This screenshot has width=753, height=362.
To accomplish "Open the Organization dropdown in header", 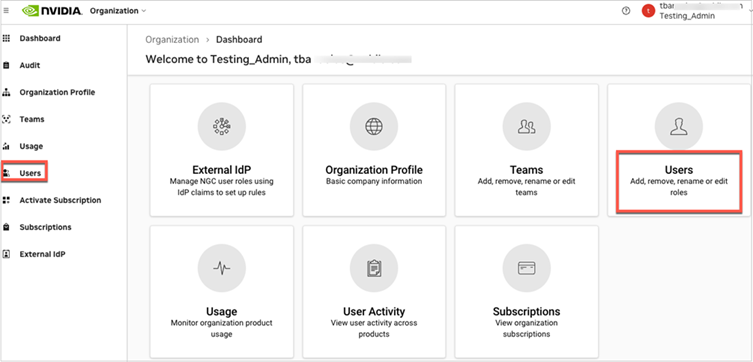I will 118,11.
